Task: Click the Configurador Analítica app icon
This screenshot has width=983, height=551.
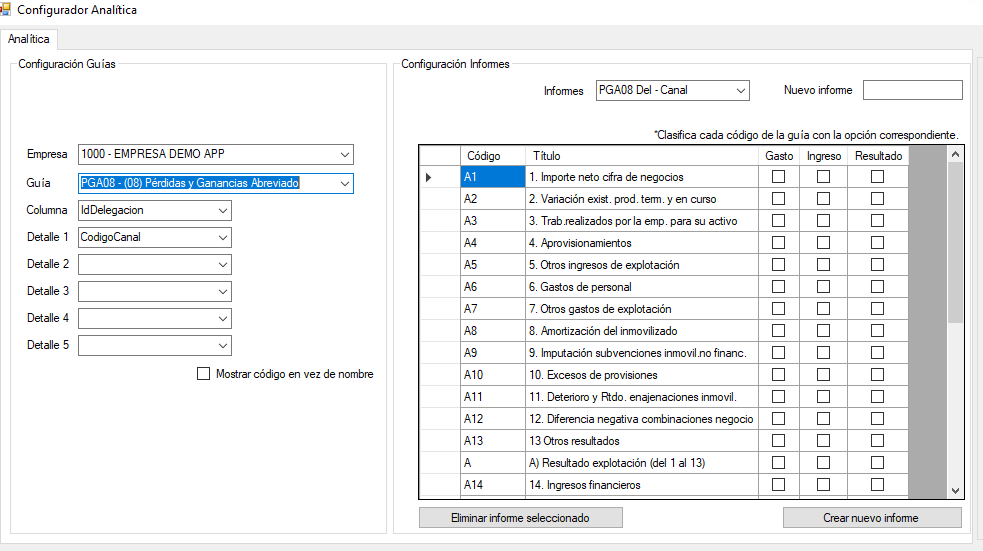Action: pos(5,9)
